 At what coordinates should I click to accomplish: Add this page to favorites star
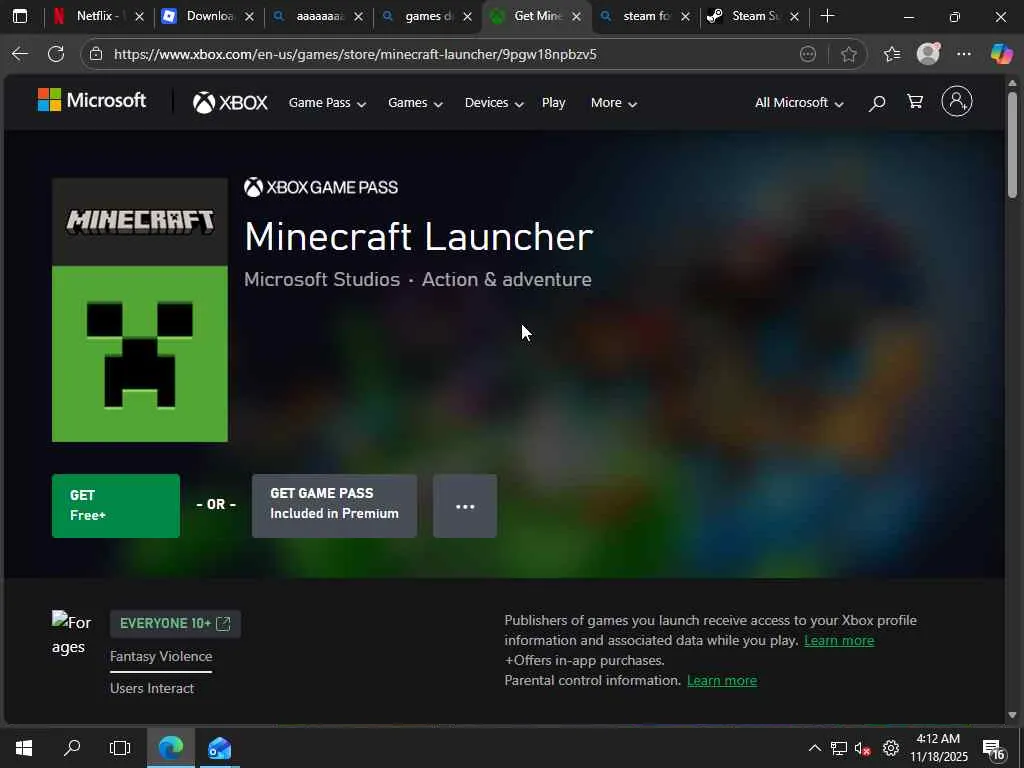[848, 54]
